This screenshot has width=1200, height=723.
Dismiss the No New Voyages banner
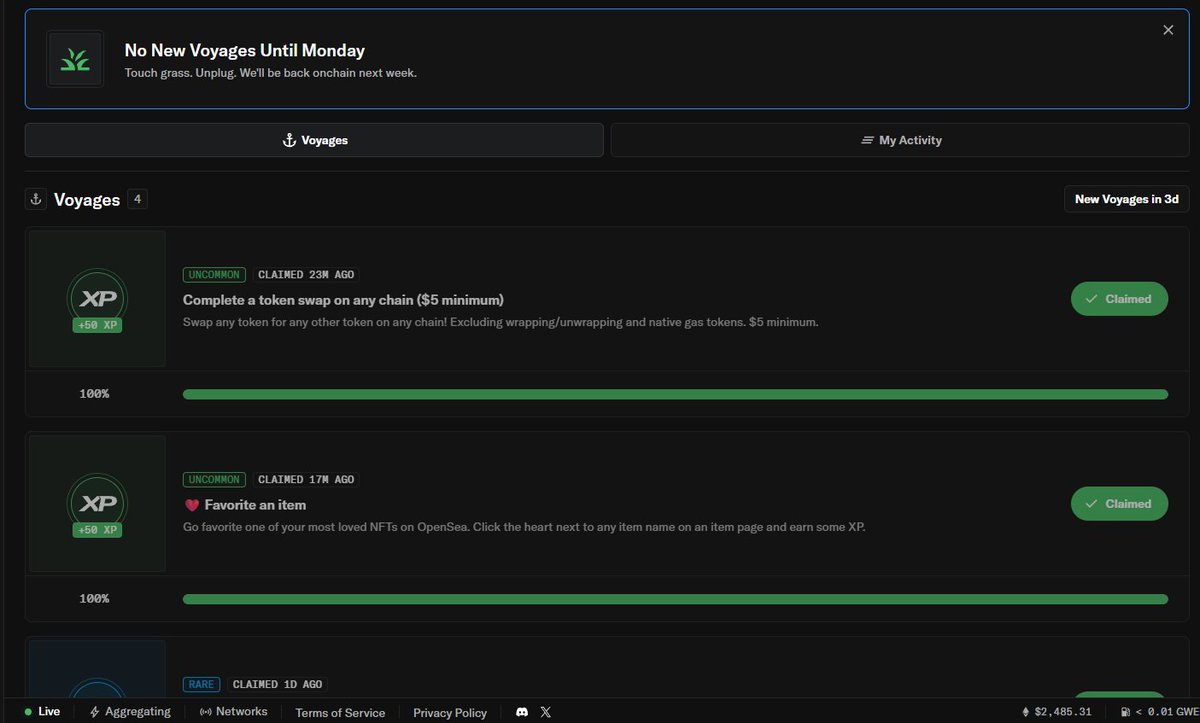coord(1168,30)
